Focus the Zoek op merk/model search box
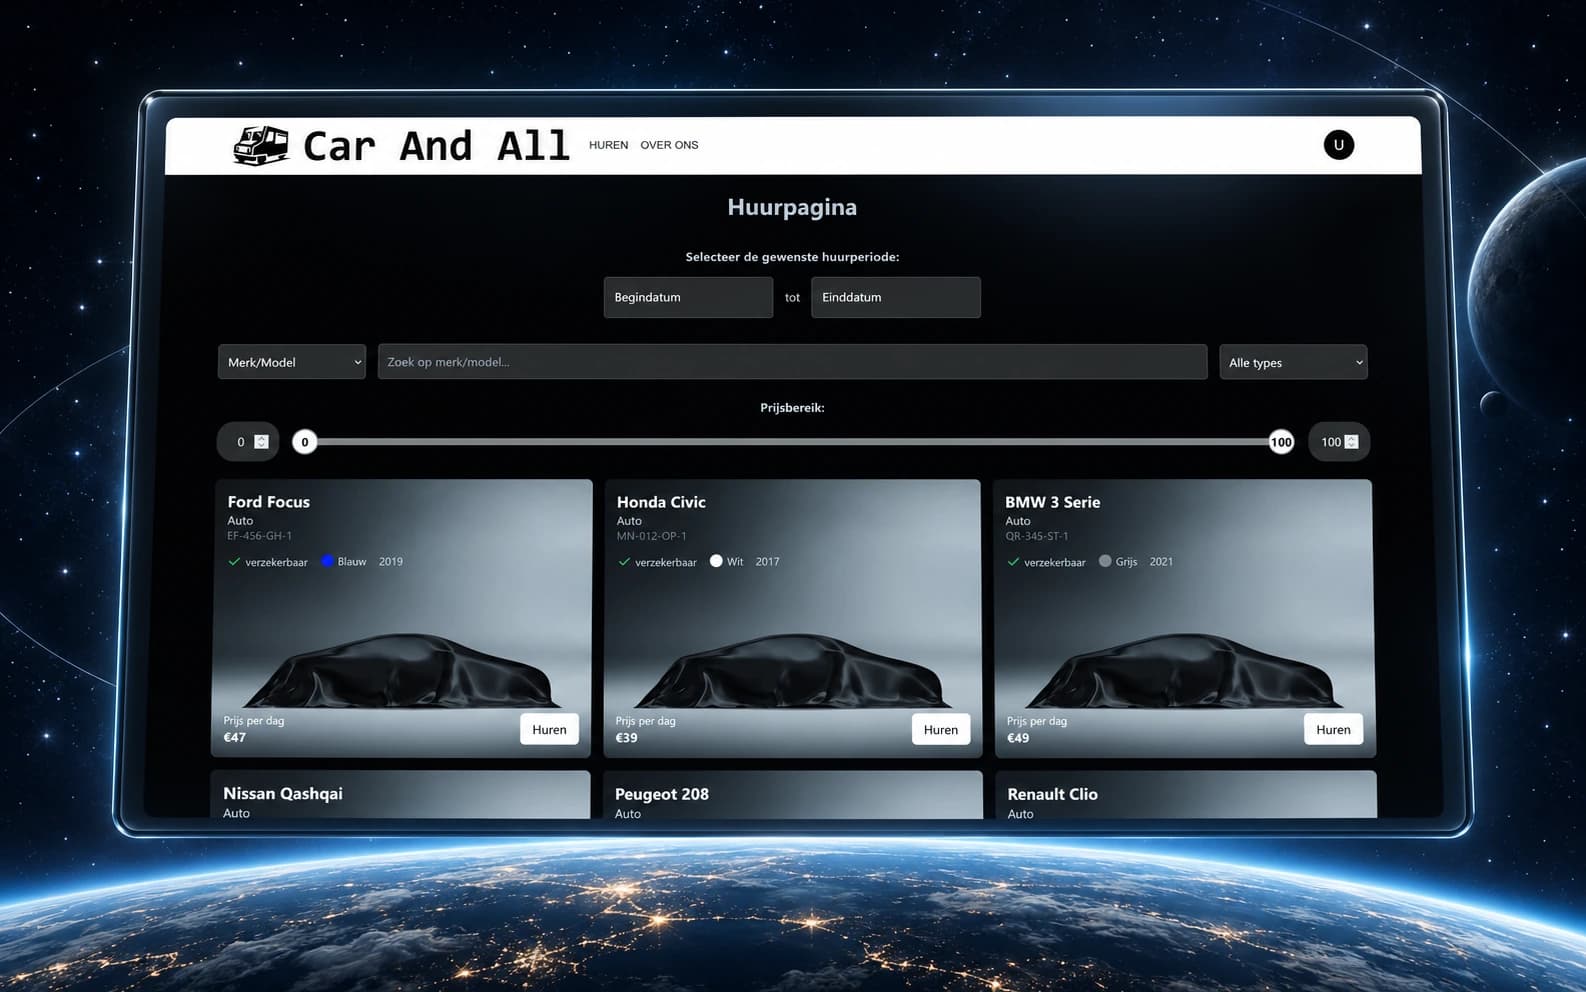 [x=792, y=362]
